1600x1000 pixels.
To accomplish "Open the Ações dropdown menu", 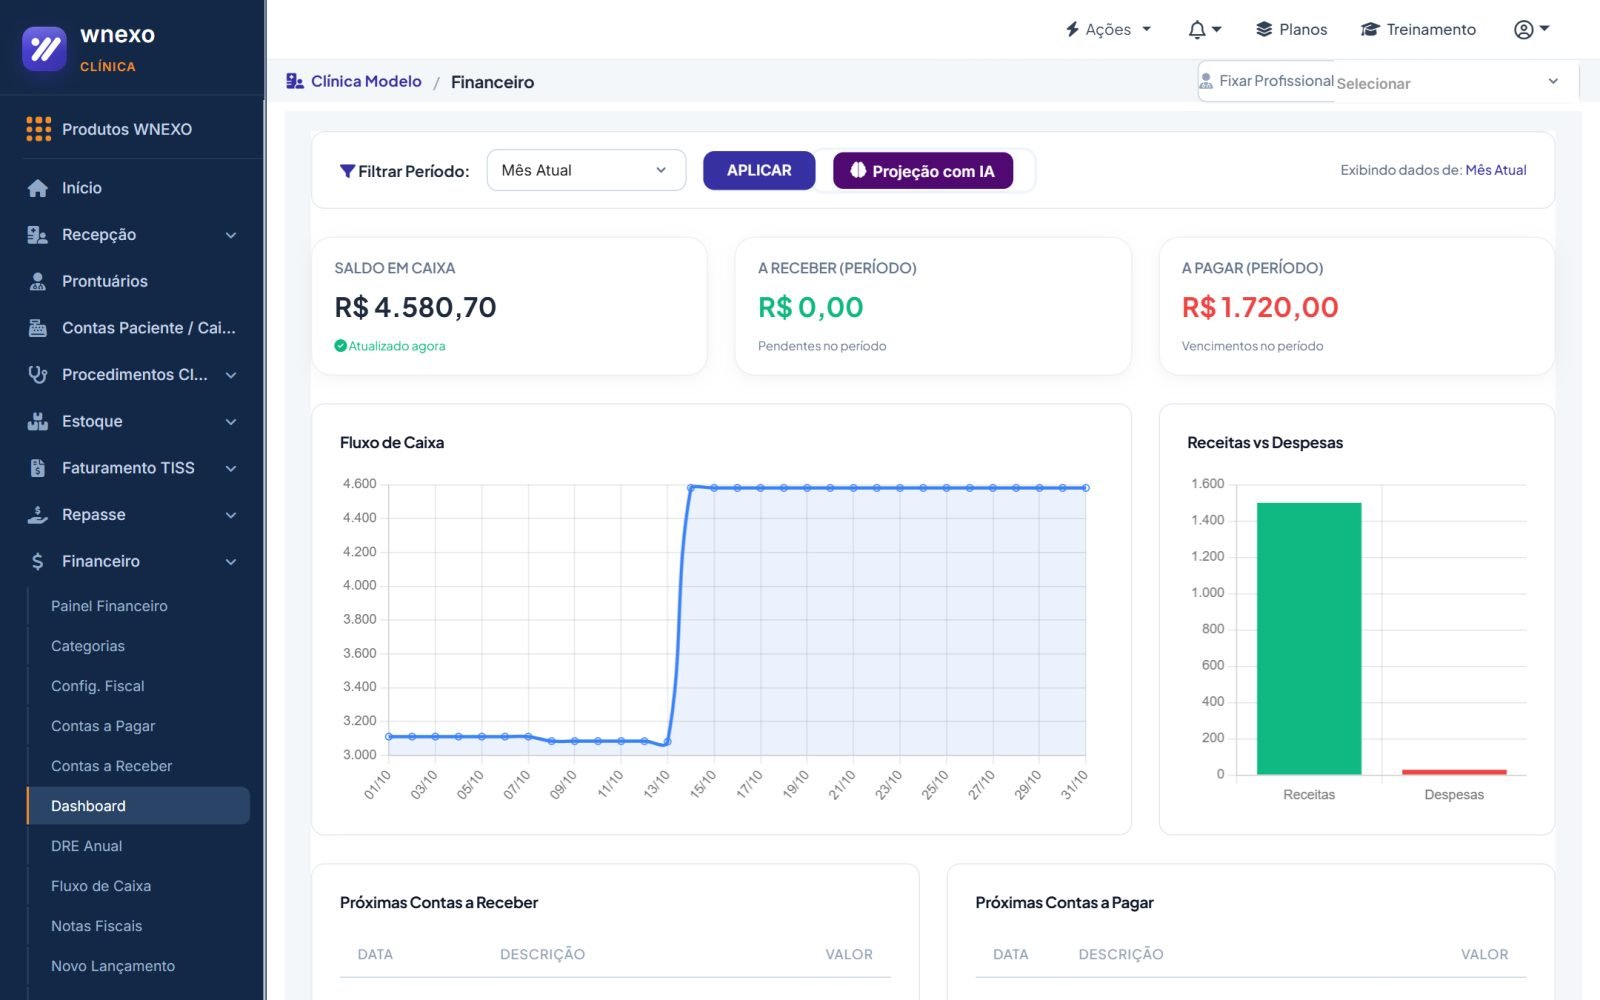I will [1109, 30].
